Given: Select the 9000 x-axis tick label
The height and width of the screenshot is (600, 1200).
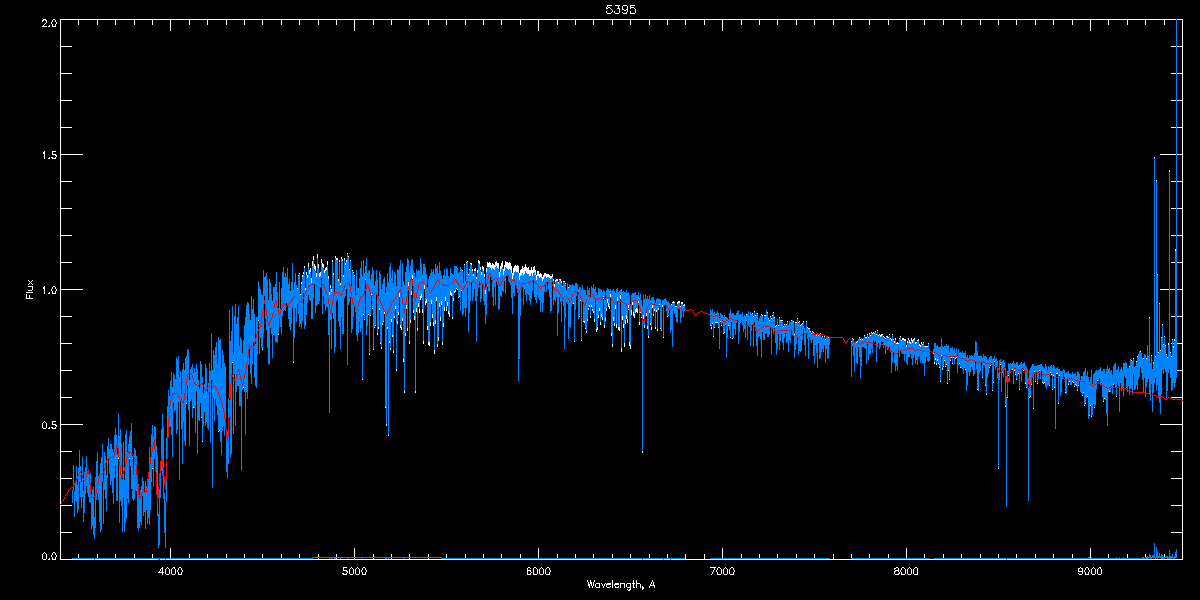Looking at the screenshot, I should click(x=1090, y=571).
